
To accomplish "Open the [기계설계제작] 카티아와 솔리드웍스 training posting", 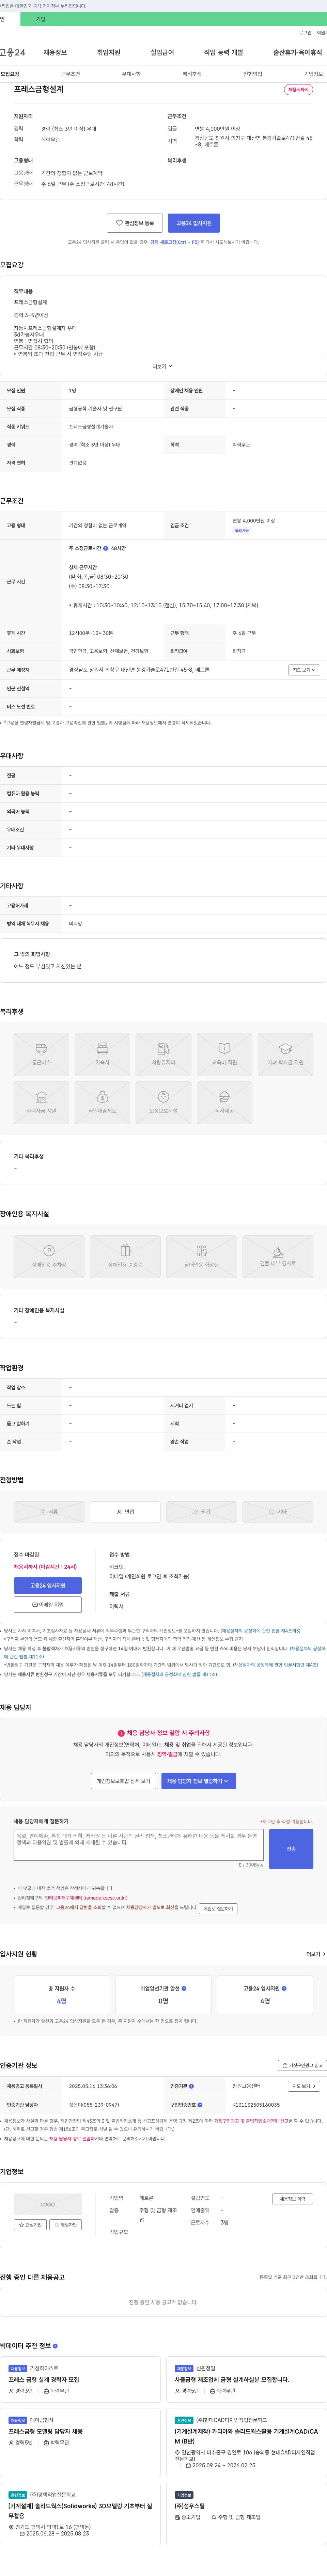I will tap(246, 2436).
